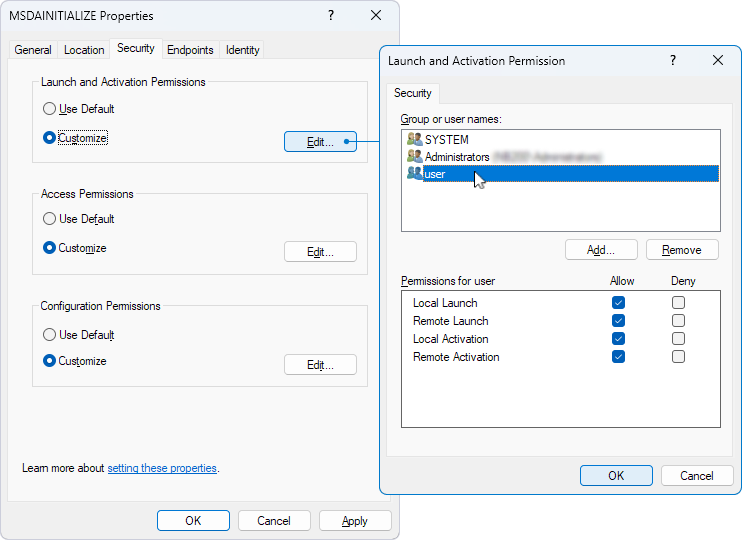742x540 pixels.
Task: Click Apply in MSDAINITIALIZE Properties window
Action: [x=355, y=521]
